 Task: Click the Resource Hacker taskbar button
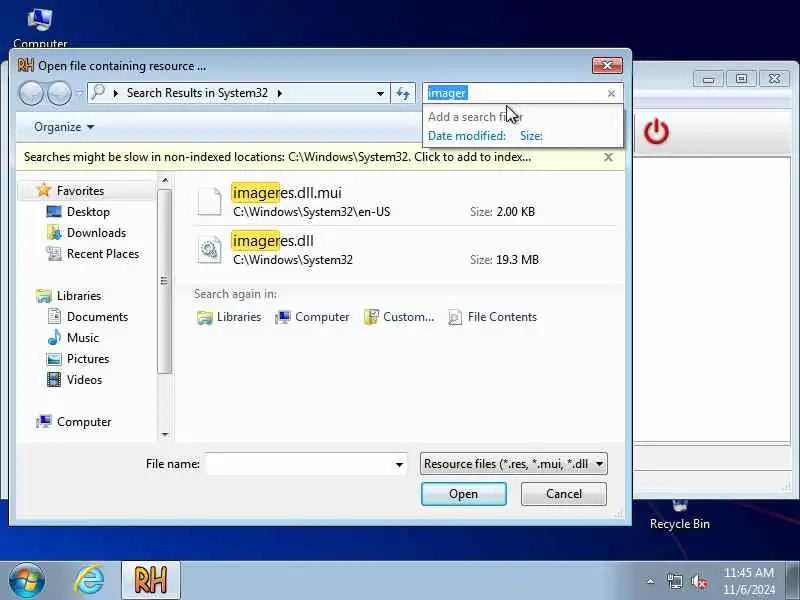pyautogui.click(x=151, y=581)
